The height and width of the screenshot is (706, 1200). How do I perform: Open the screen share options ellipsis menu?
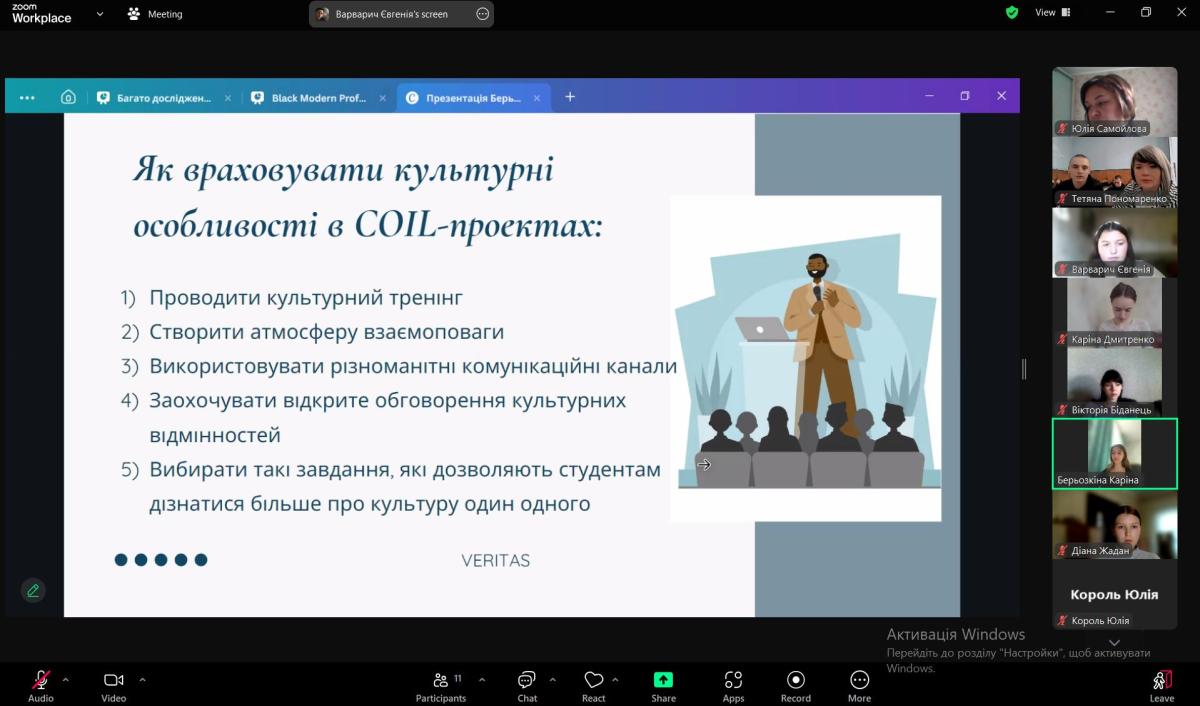(483, 14)
